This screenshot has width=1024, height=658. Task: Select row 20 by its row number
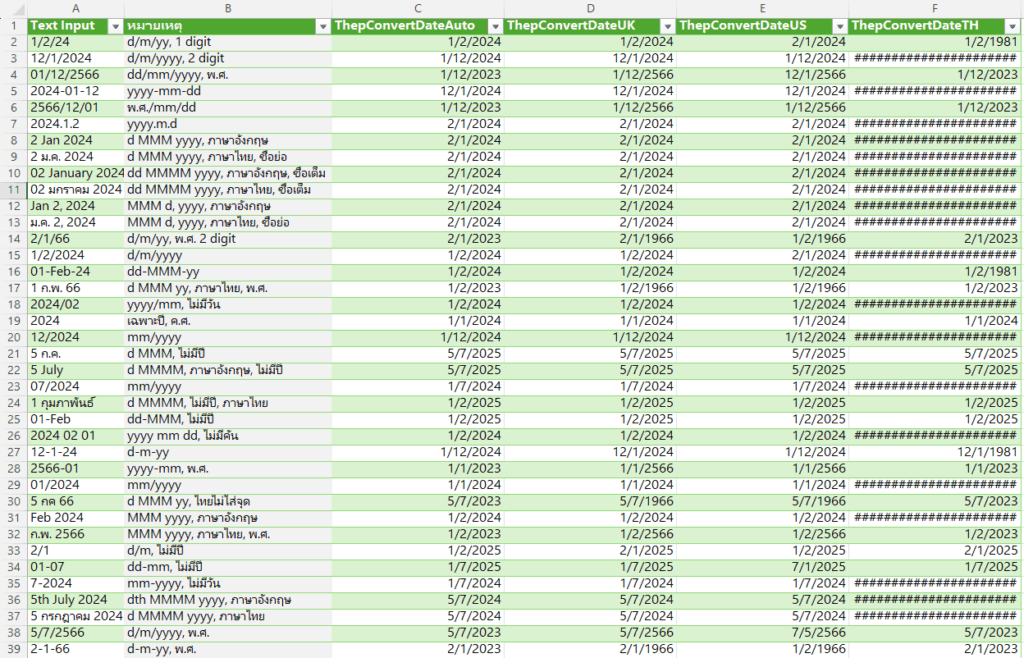click(x=14, y=337)
